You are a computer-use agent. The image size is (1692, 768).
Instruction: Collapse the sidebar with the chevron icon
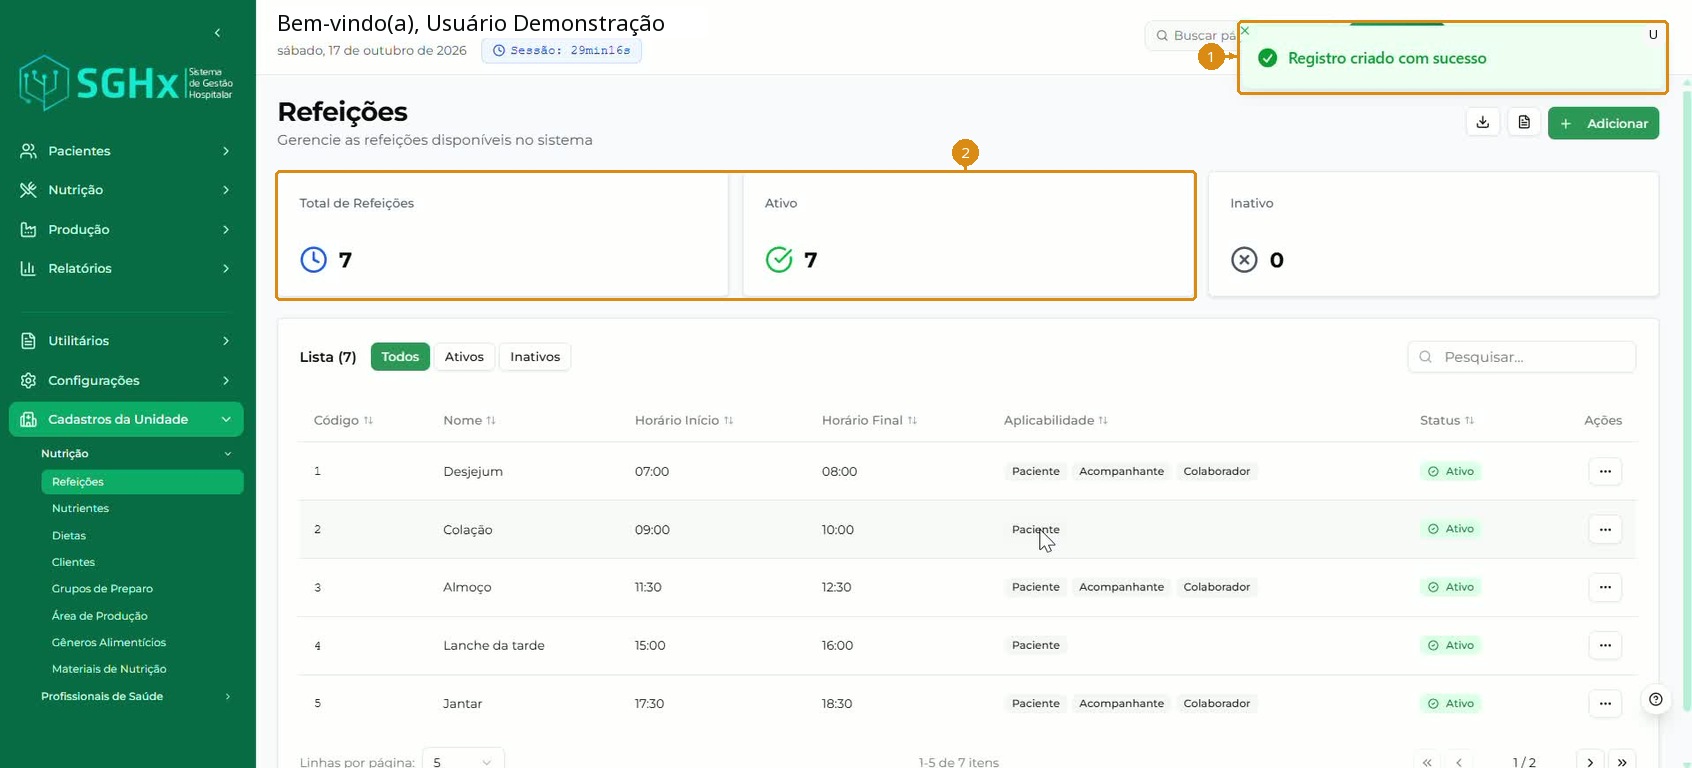pyautogui.click(x=217, y=33)
